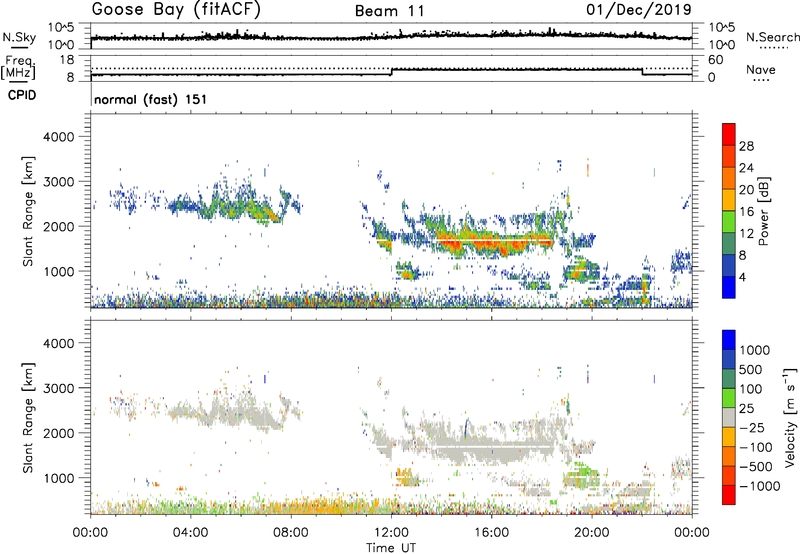
Task: Click the "60" tick on the Nave axis
Action: (x=715, y=60)
